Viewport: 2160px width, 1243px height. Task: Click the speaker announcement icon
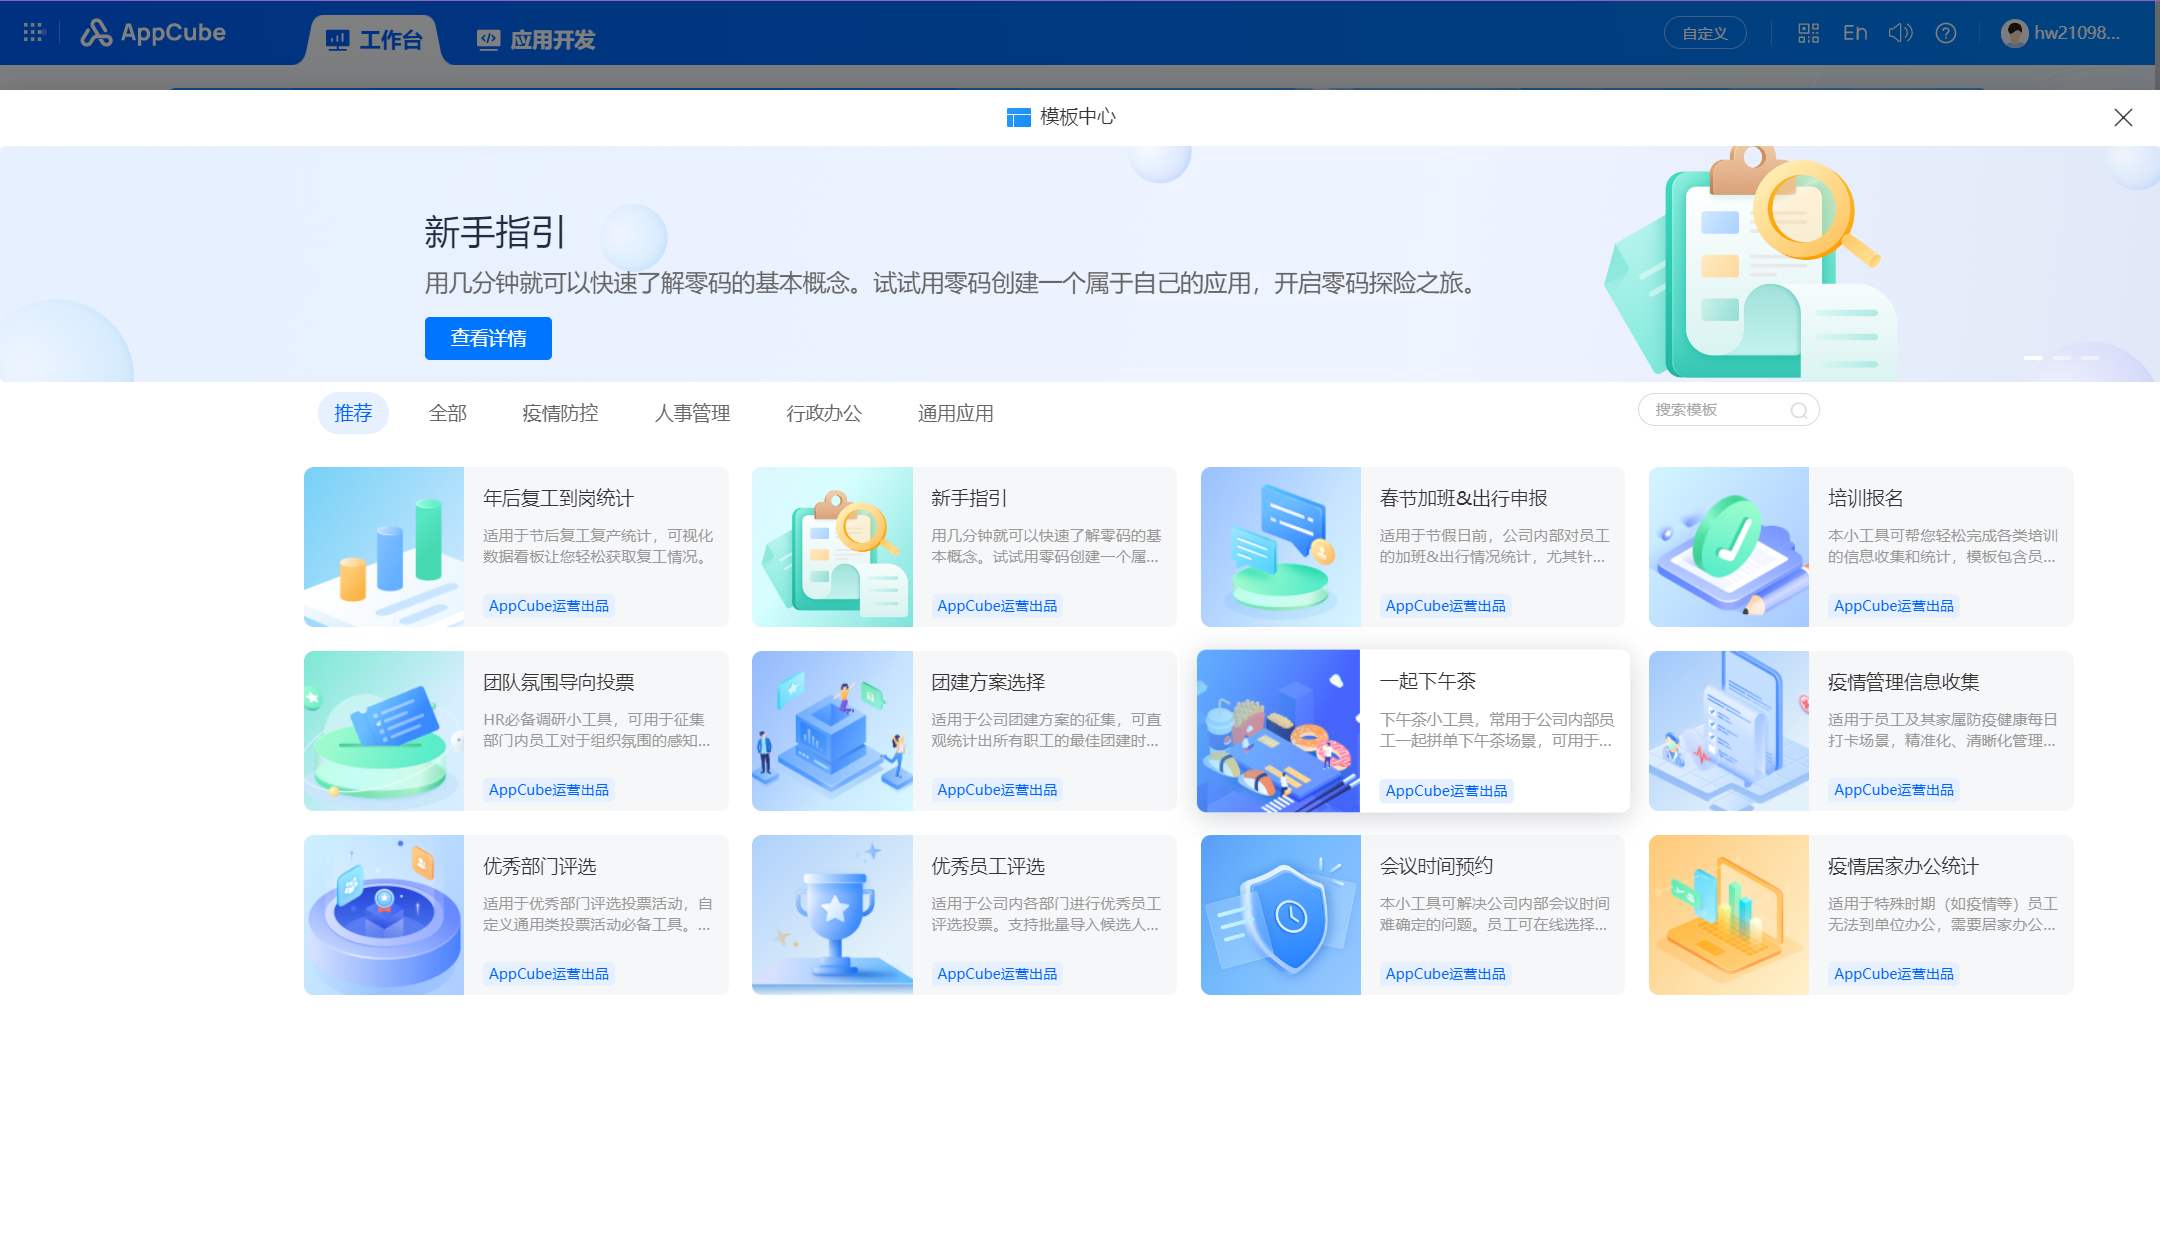coord(1900,33)
